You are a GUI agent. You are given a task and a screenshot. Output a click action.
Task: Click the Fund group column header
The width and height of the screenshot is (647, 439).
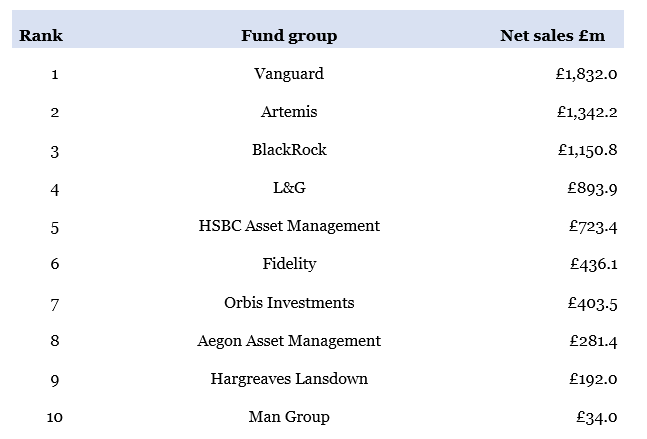click(x=289, y=36)
